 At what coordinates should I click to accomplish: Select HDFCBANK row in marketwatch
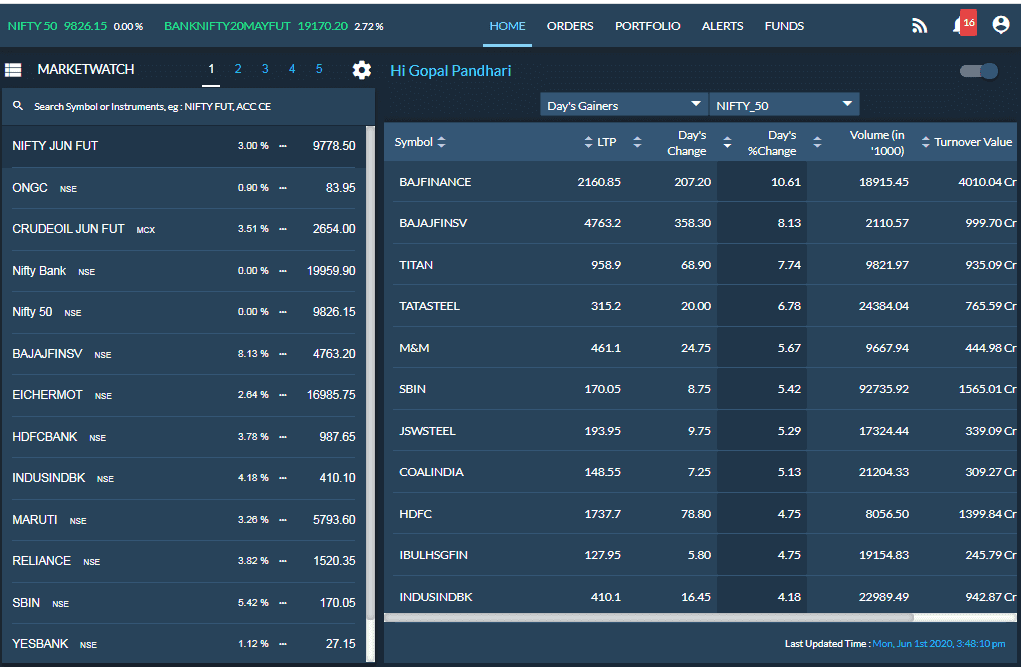184,436
